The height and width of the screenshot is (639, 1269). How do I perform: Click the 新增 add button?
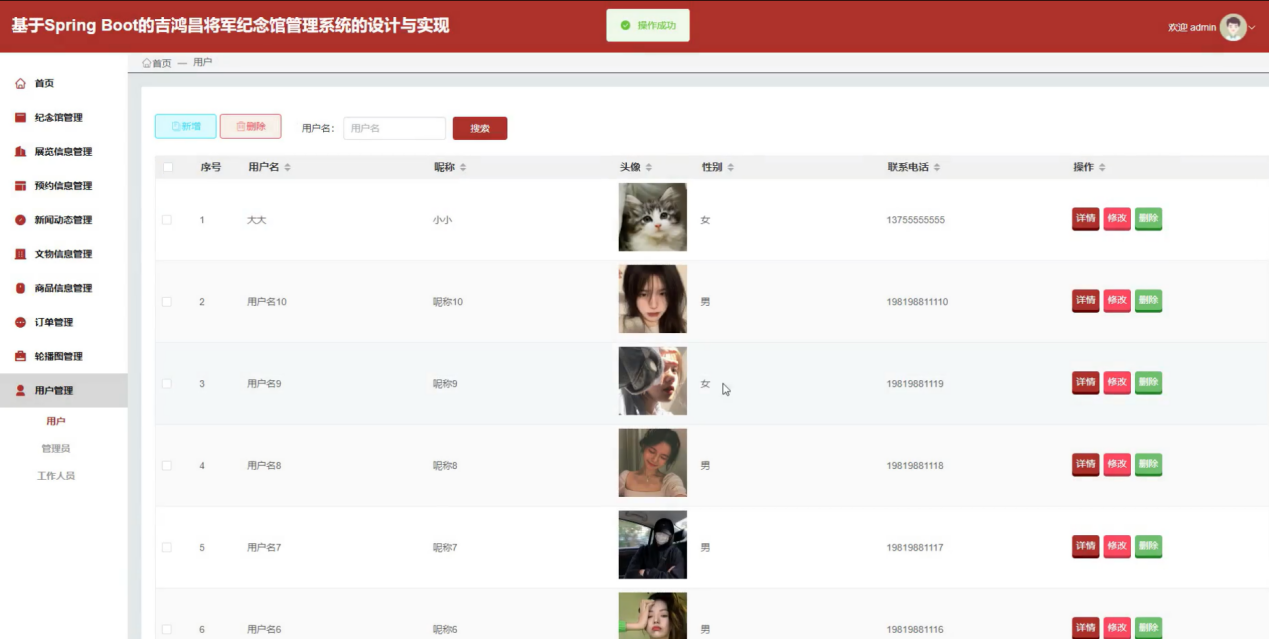coord(185,126)
